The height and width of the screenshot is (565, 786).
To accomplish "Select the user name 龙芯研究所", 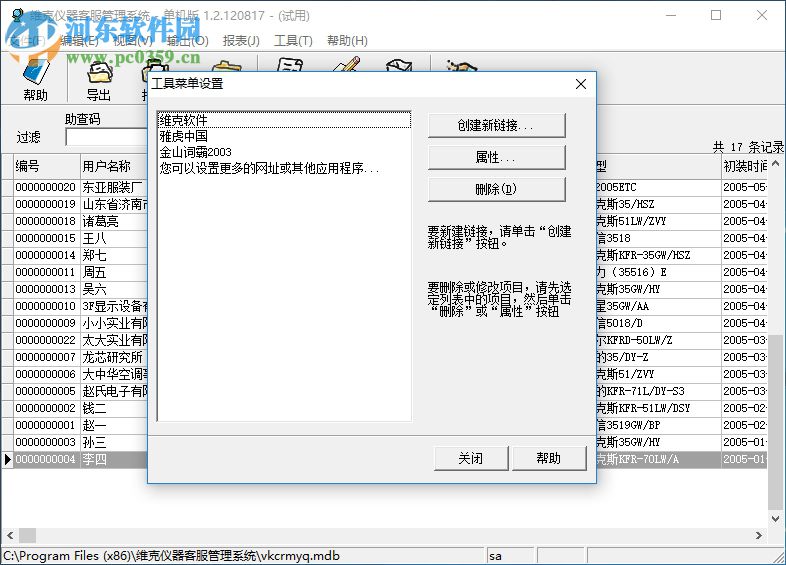I will pyautogui.click(x=114, y=357).
